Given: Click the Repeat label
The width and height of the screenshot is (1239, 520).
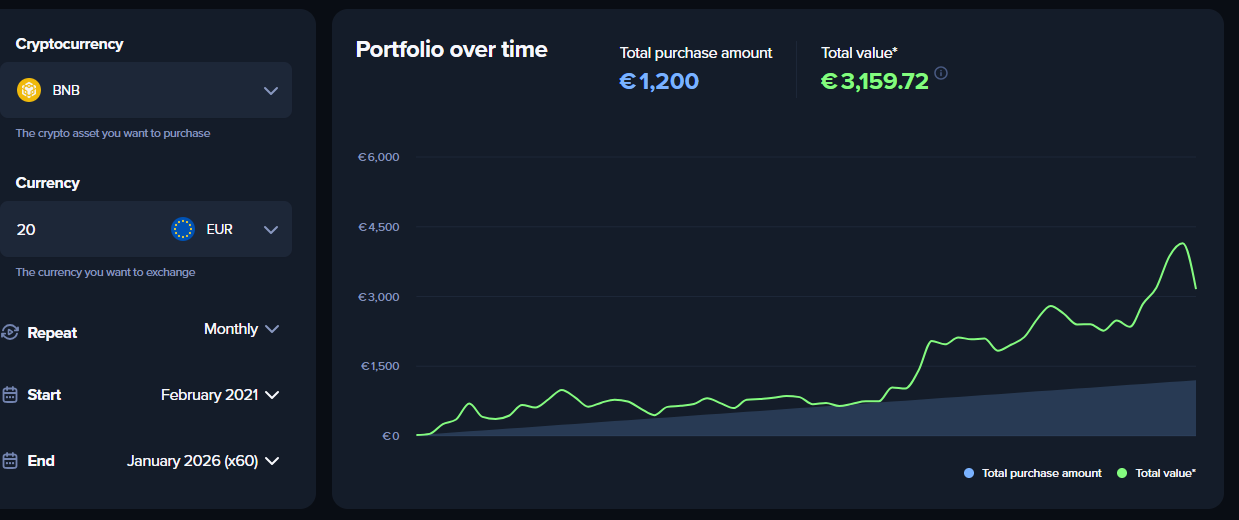Looking at the screenshot, I should coord(52,333).
